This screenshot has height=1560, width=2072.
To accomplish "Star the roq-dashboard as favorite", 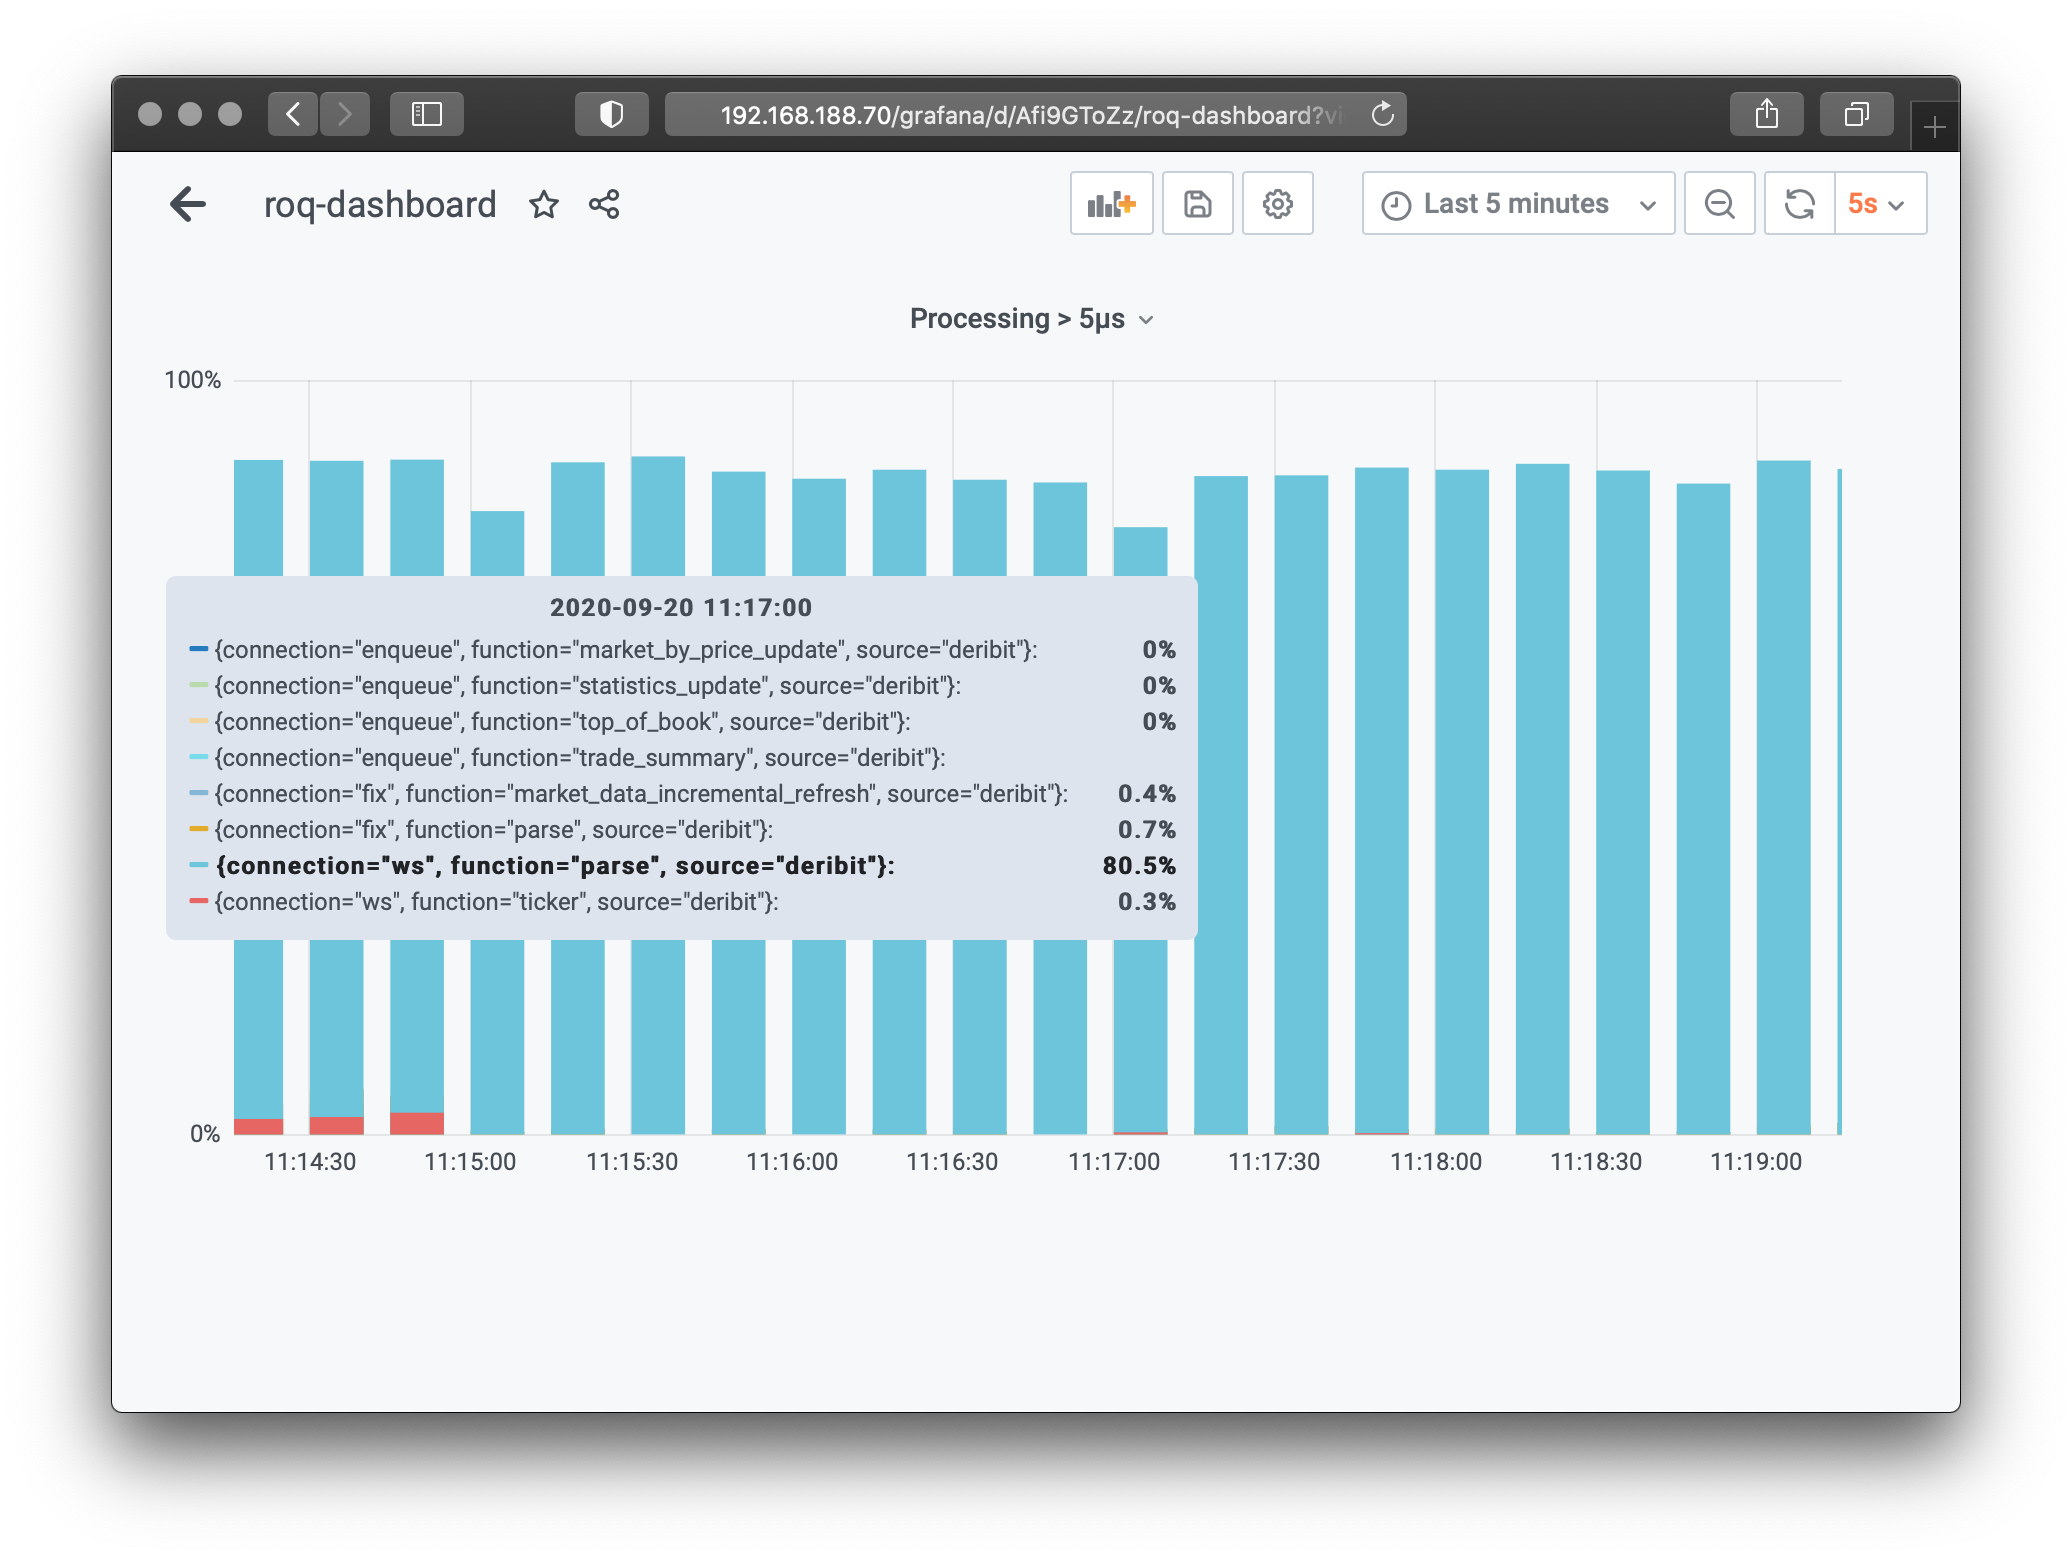I will [x=544, y=204].
